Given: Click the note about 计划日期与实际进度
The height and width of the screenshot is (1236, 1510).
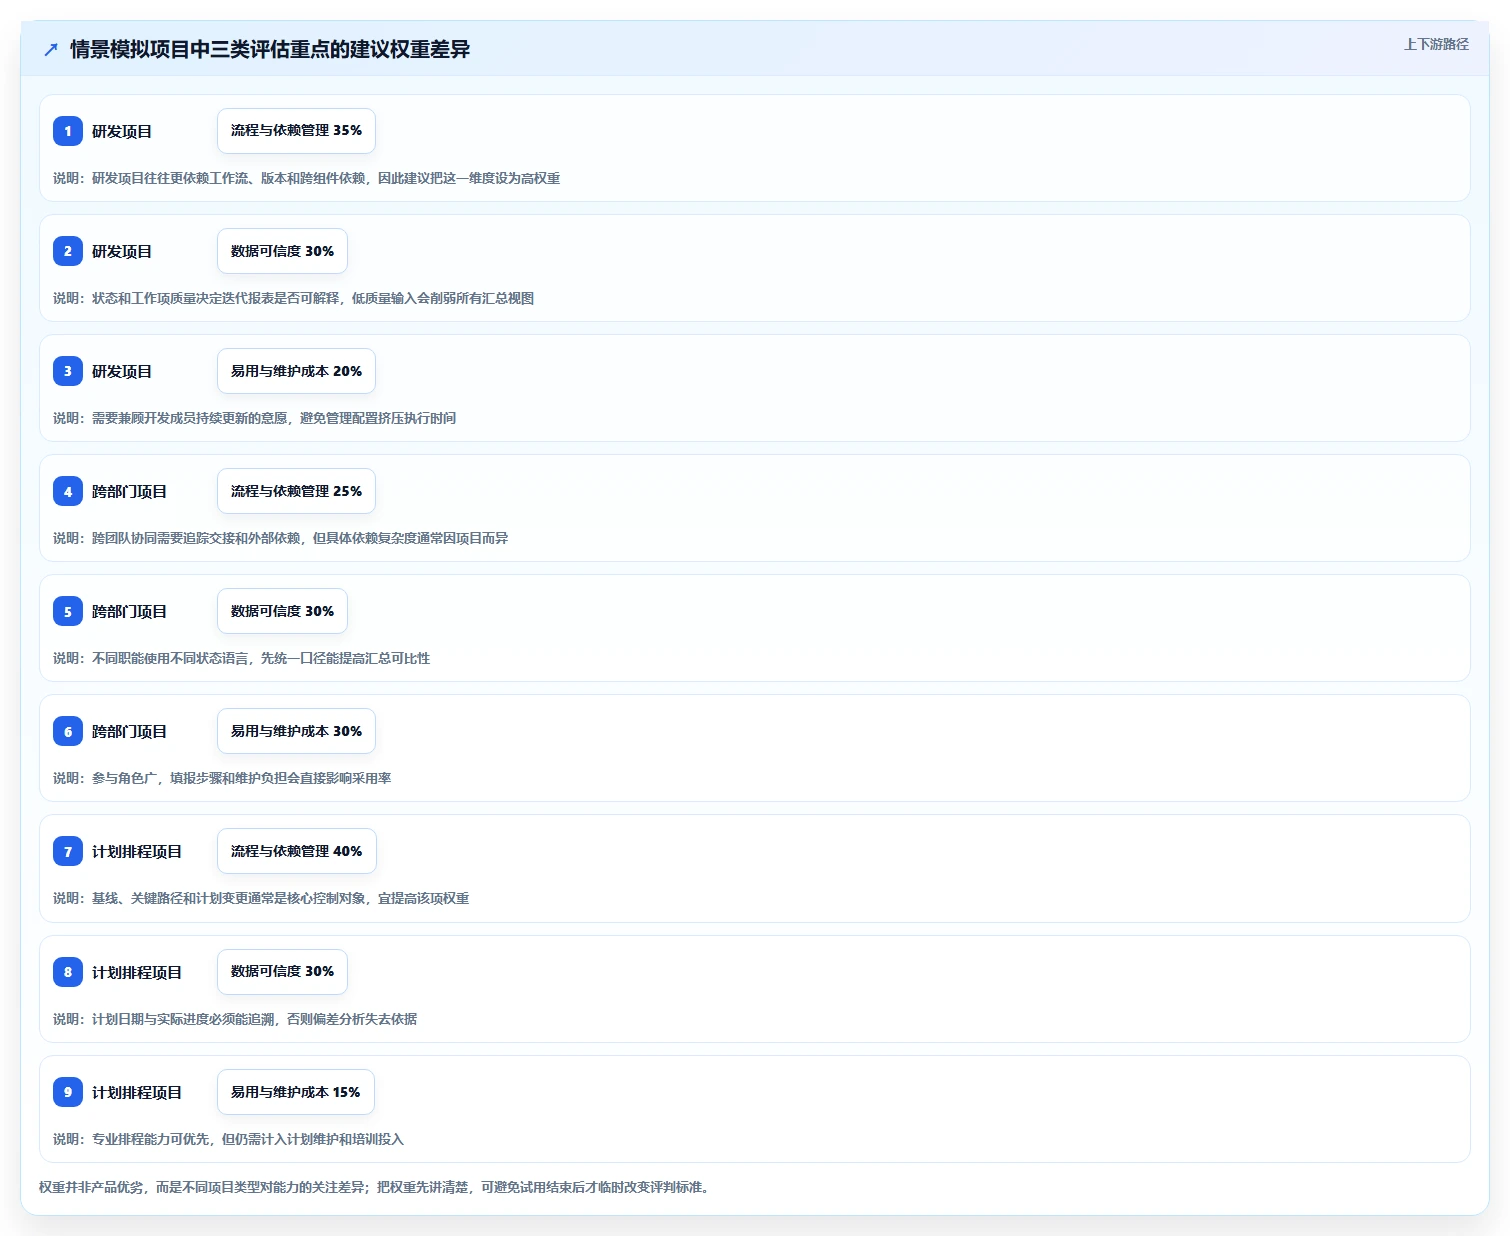Looking at the screenshot, I should tap(235, 1019).
